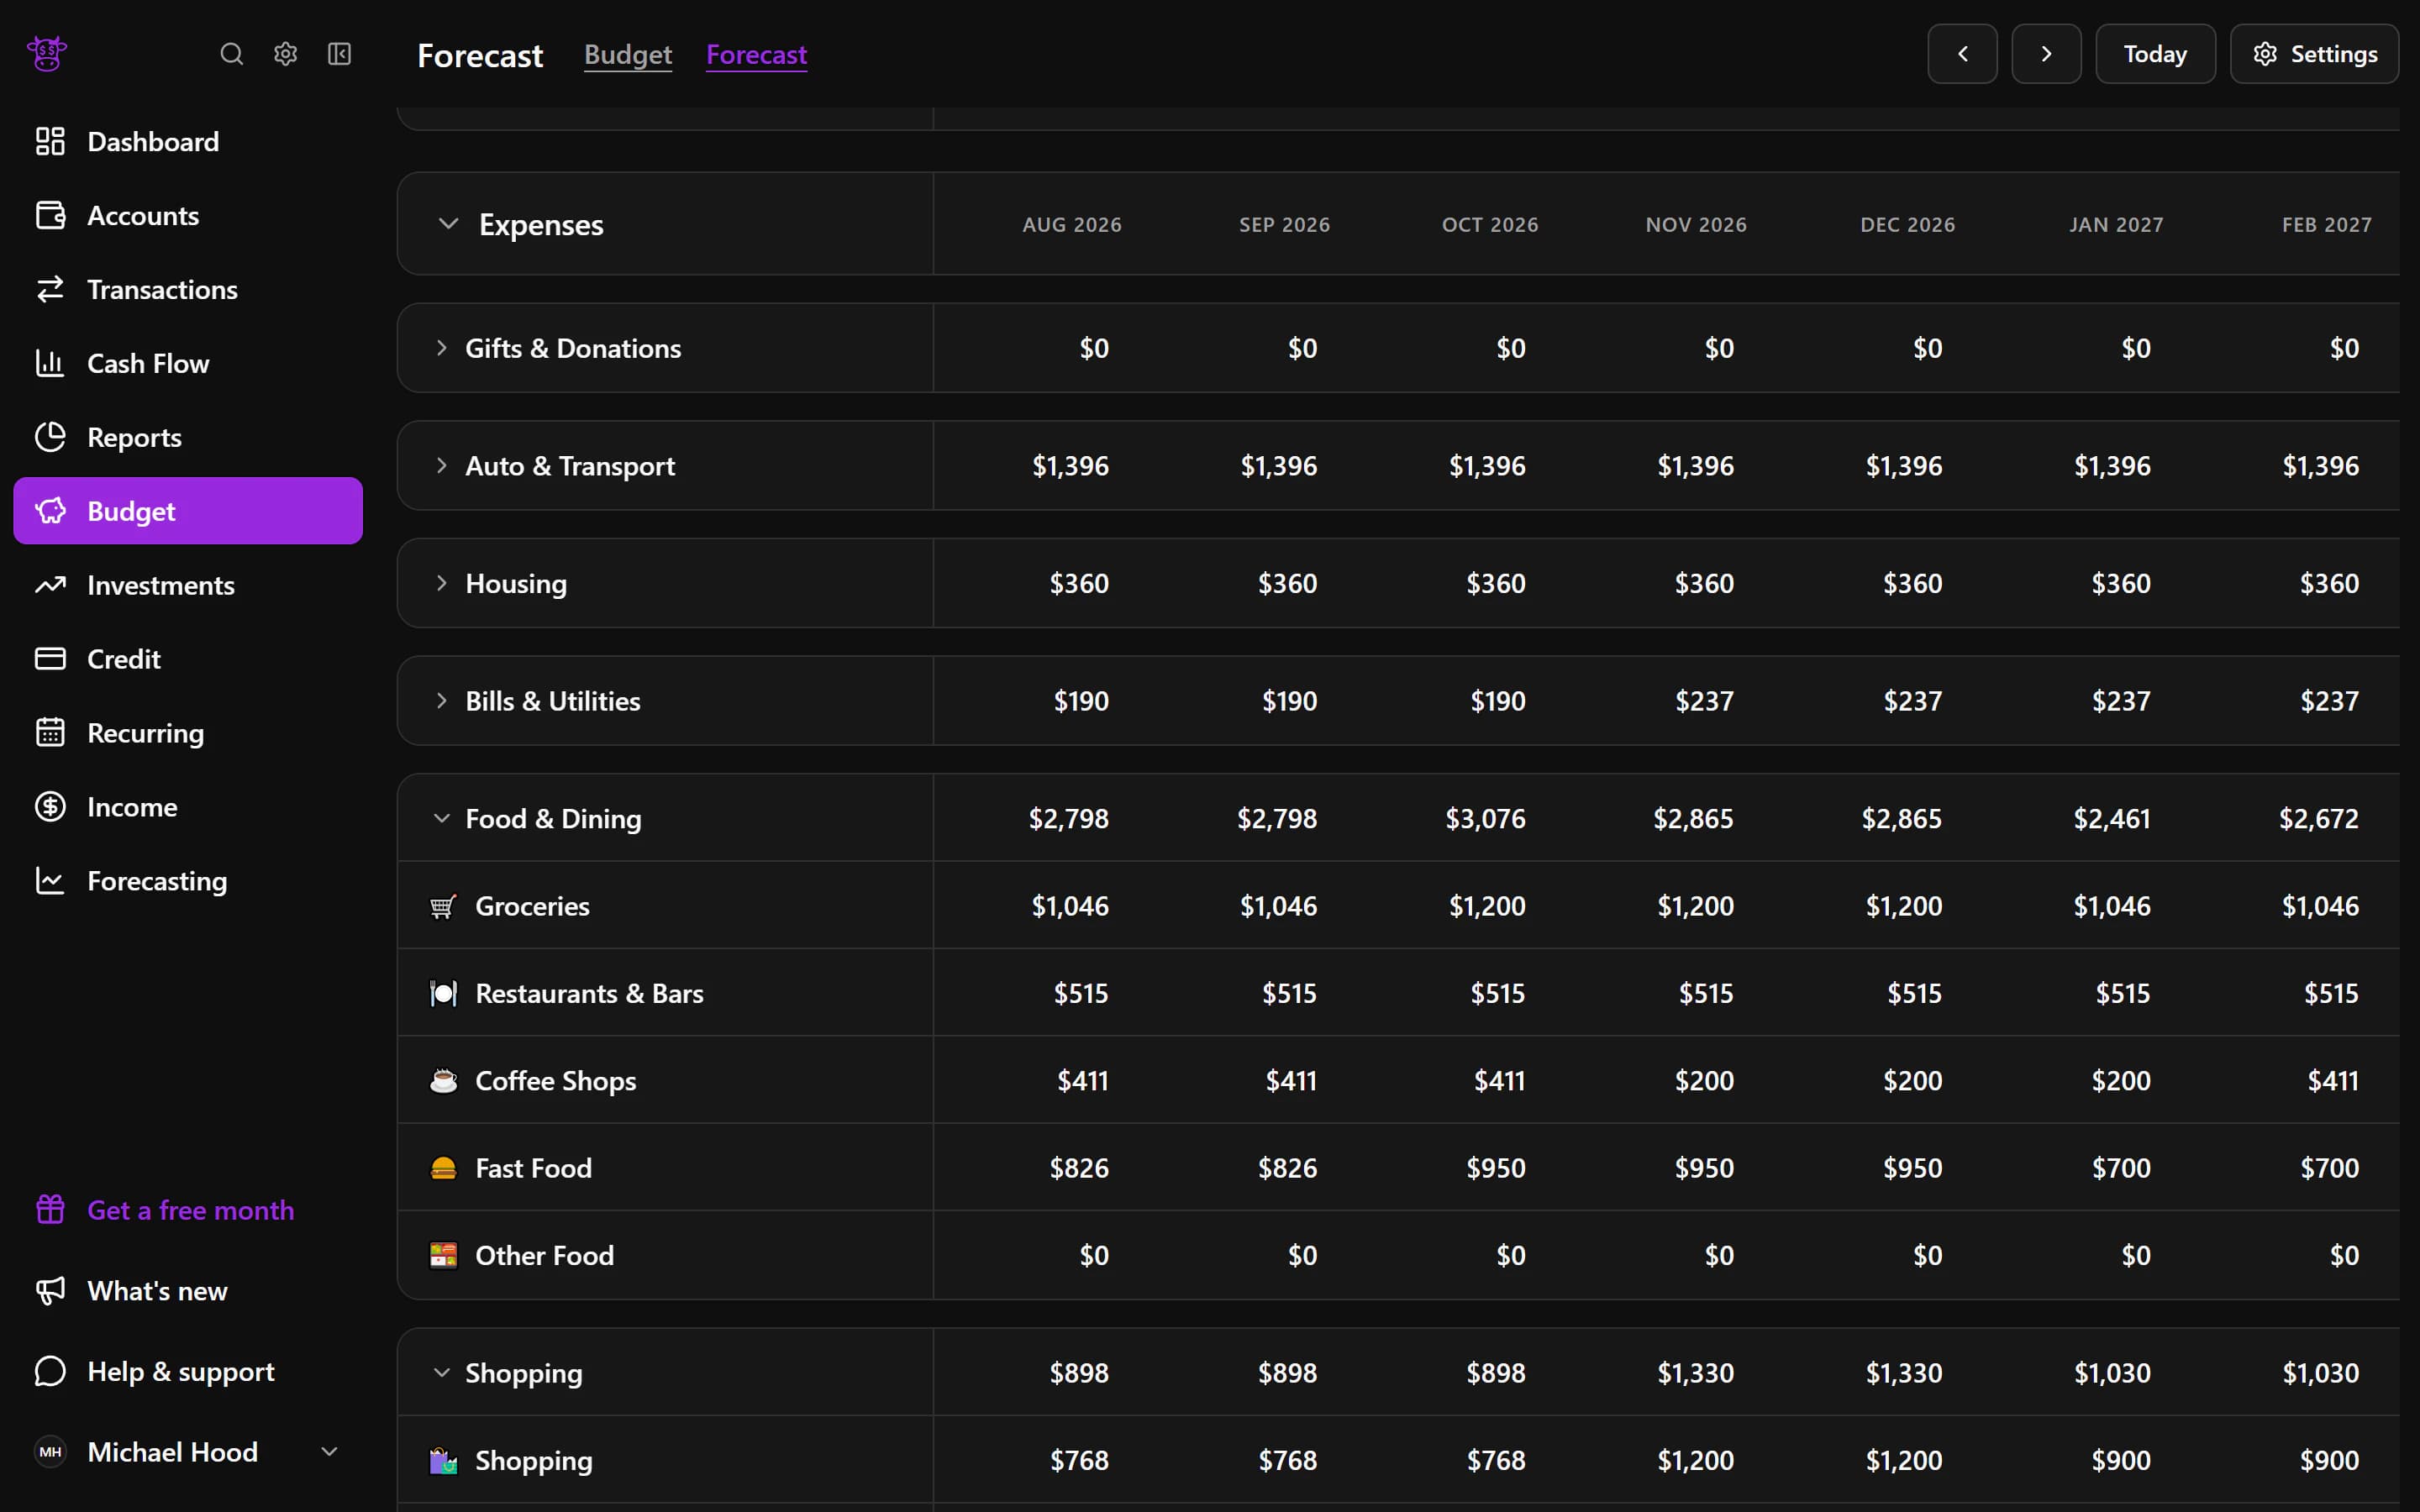Image resolution: width=2420 pixels, height=1512 pixels.
Task: Click the Restaurants & Bars row label
Action: [589, 993]
